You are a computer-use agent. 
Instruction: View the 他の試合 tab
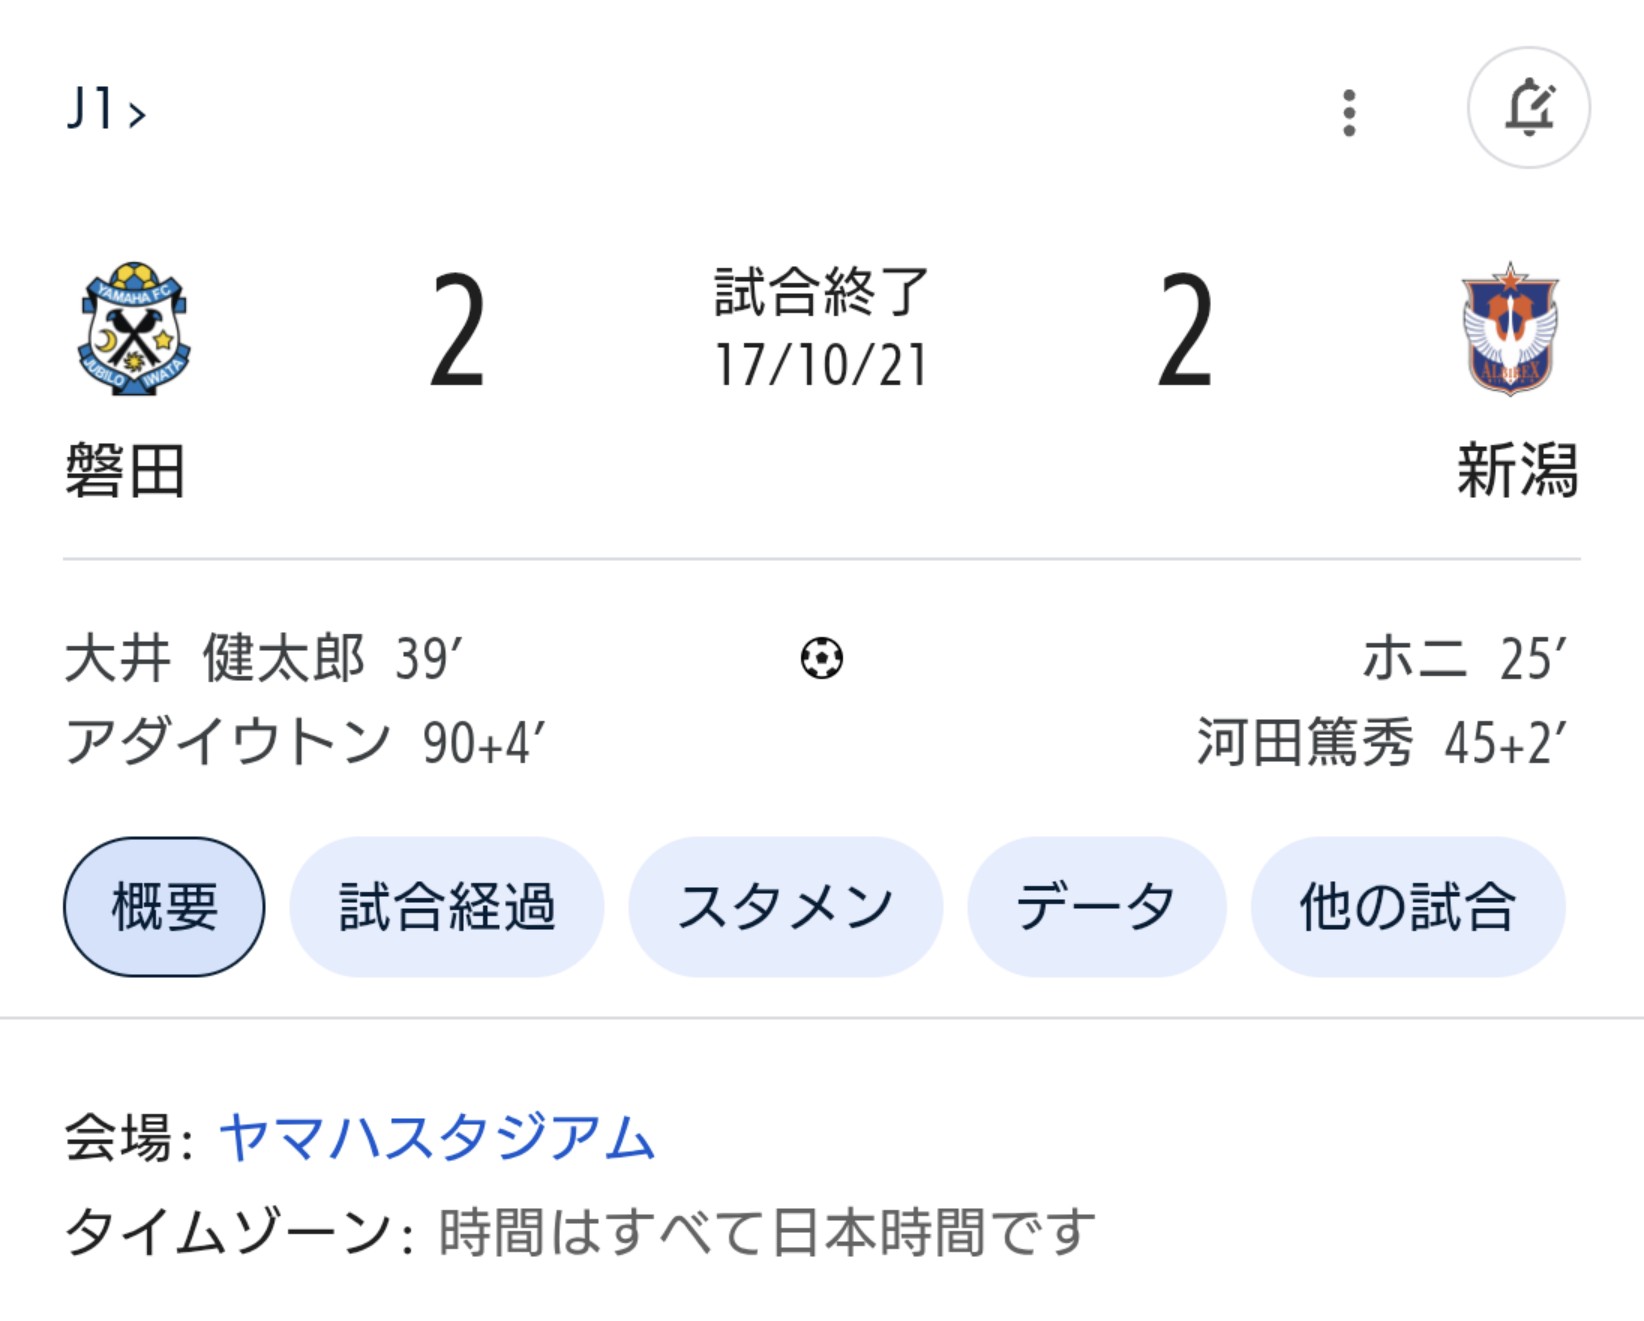[x=1408, y=907]
